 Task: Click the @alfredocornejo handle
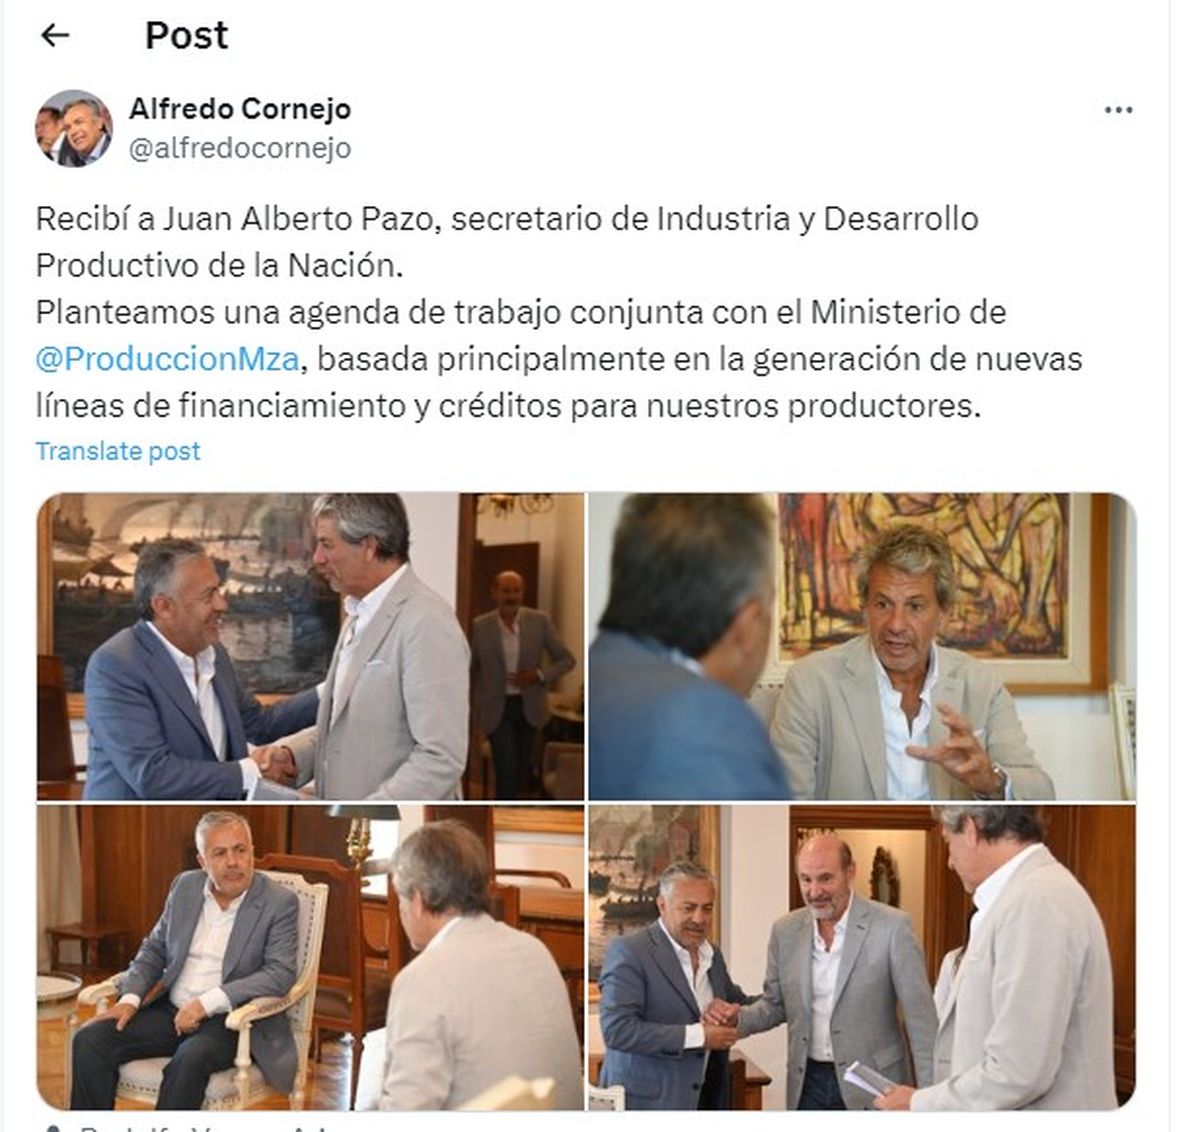click(x=240, y=148)
